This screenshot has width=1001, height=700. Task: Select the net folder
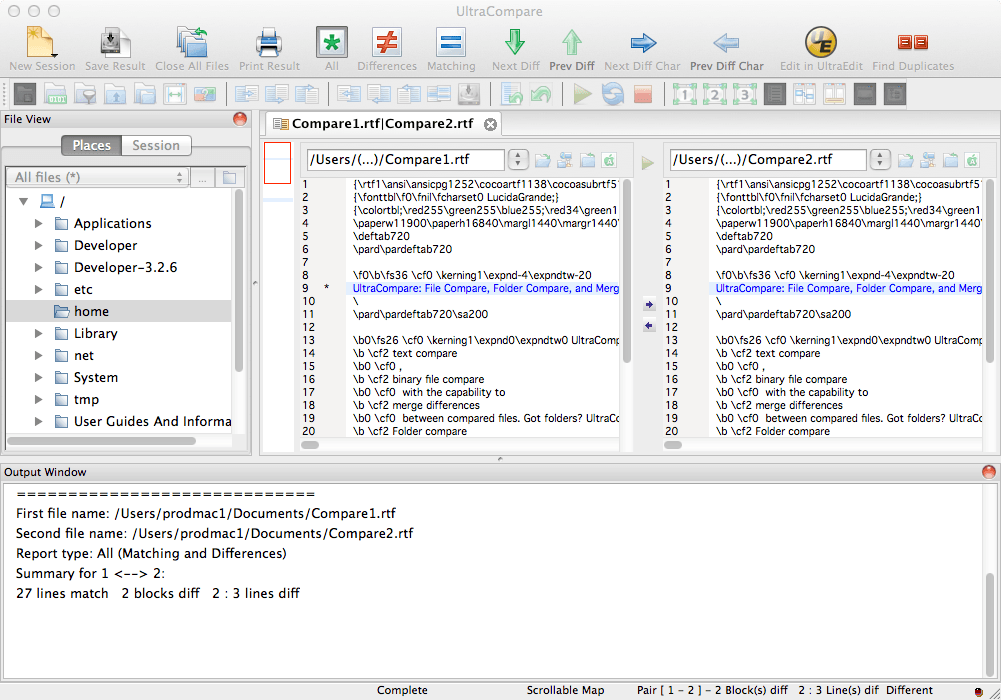(119, 355)
